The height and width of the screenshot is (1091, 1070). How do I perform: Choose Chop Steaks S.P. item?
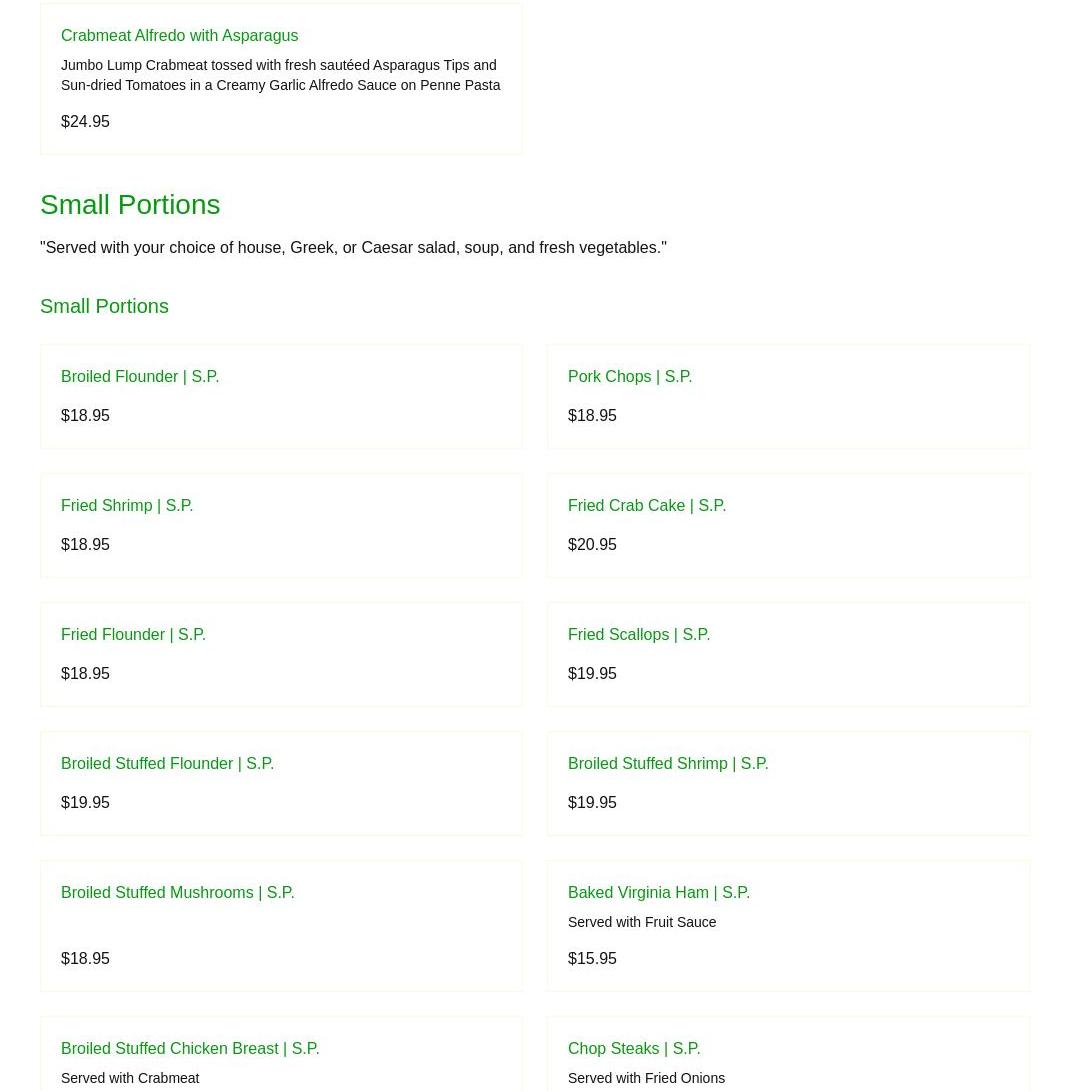634,1049
